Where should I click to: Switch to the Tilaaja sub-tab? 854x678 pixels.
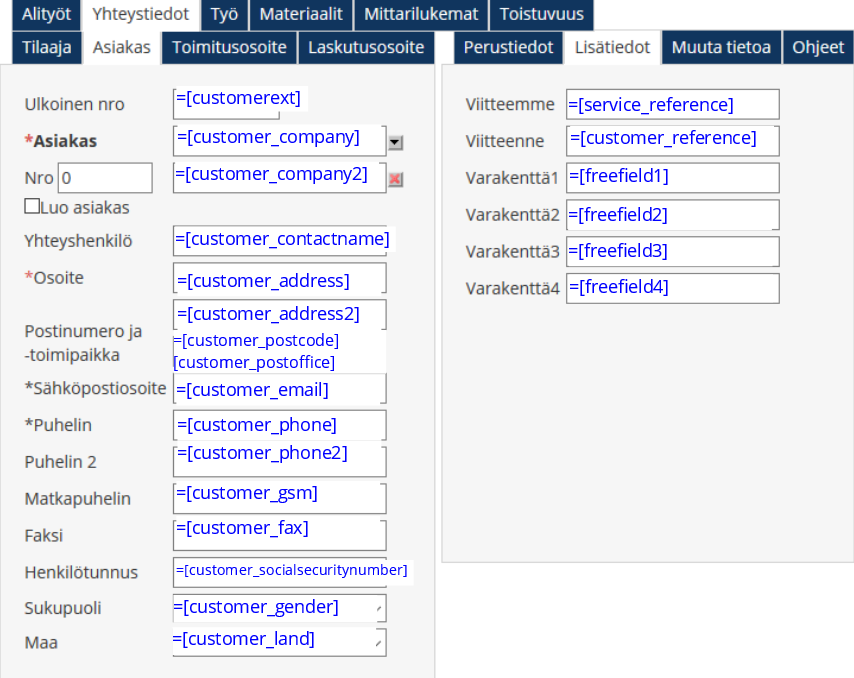[x=46, y=47]
